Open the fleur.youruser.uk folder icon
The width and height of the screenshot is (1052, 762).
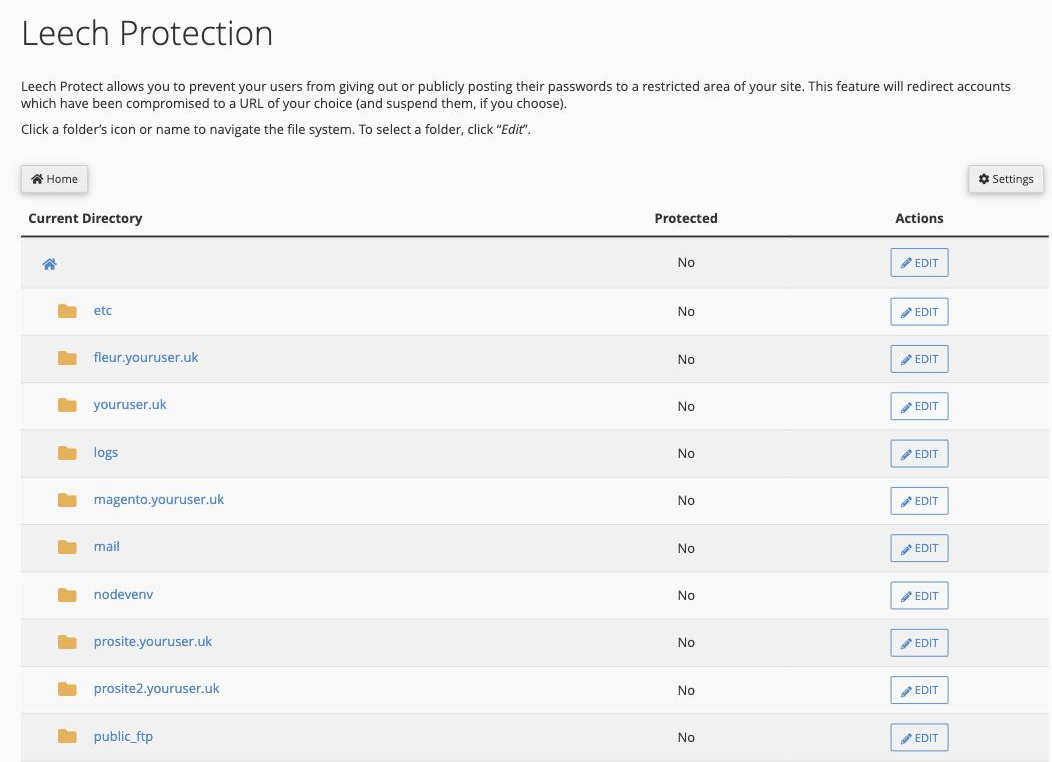pyautogui.click(x=67, y=358)
